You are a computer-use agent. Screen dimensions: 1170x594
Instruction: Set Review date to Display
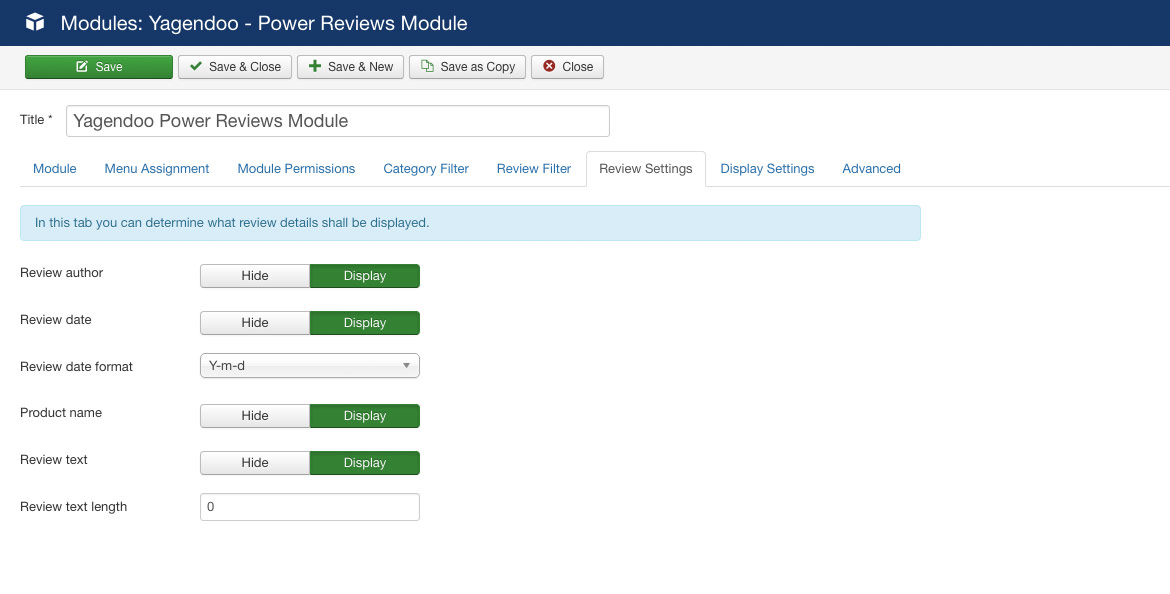(x=365, y=323)
